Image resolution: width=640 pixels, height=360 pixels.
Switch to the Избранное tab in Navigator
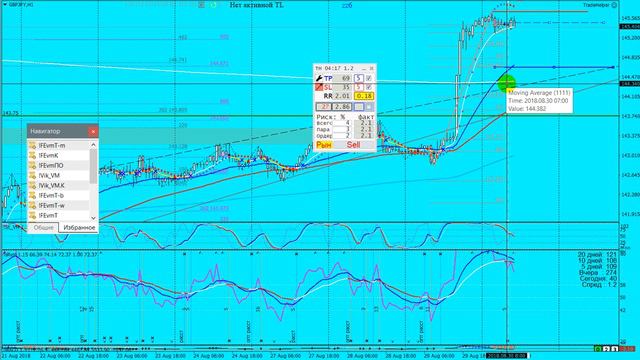[x=79, y=227]
